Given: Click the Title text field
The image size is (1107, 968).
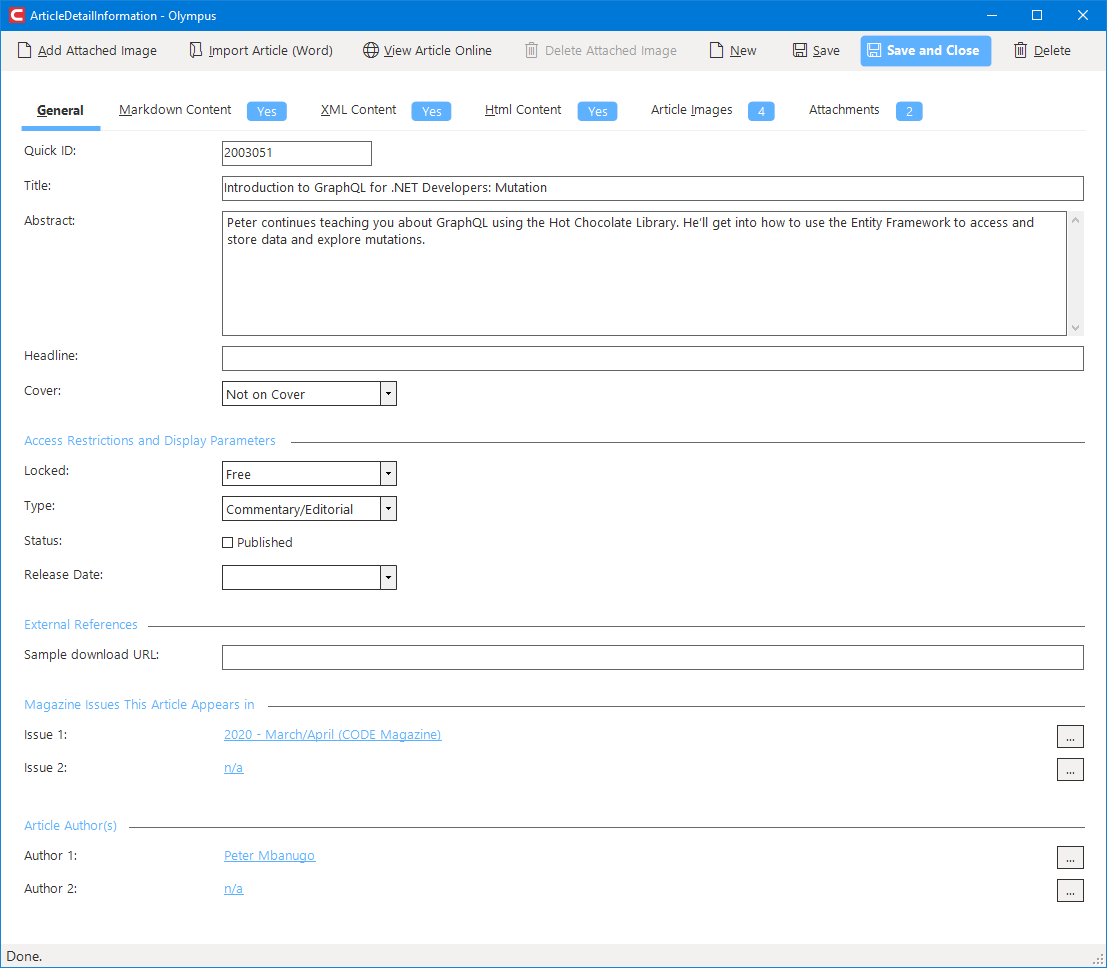Looking at the screenshot, I should pos(652,189).
